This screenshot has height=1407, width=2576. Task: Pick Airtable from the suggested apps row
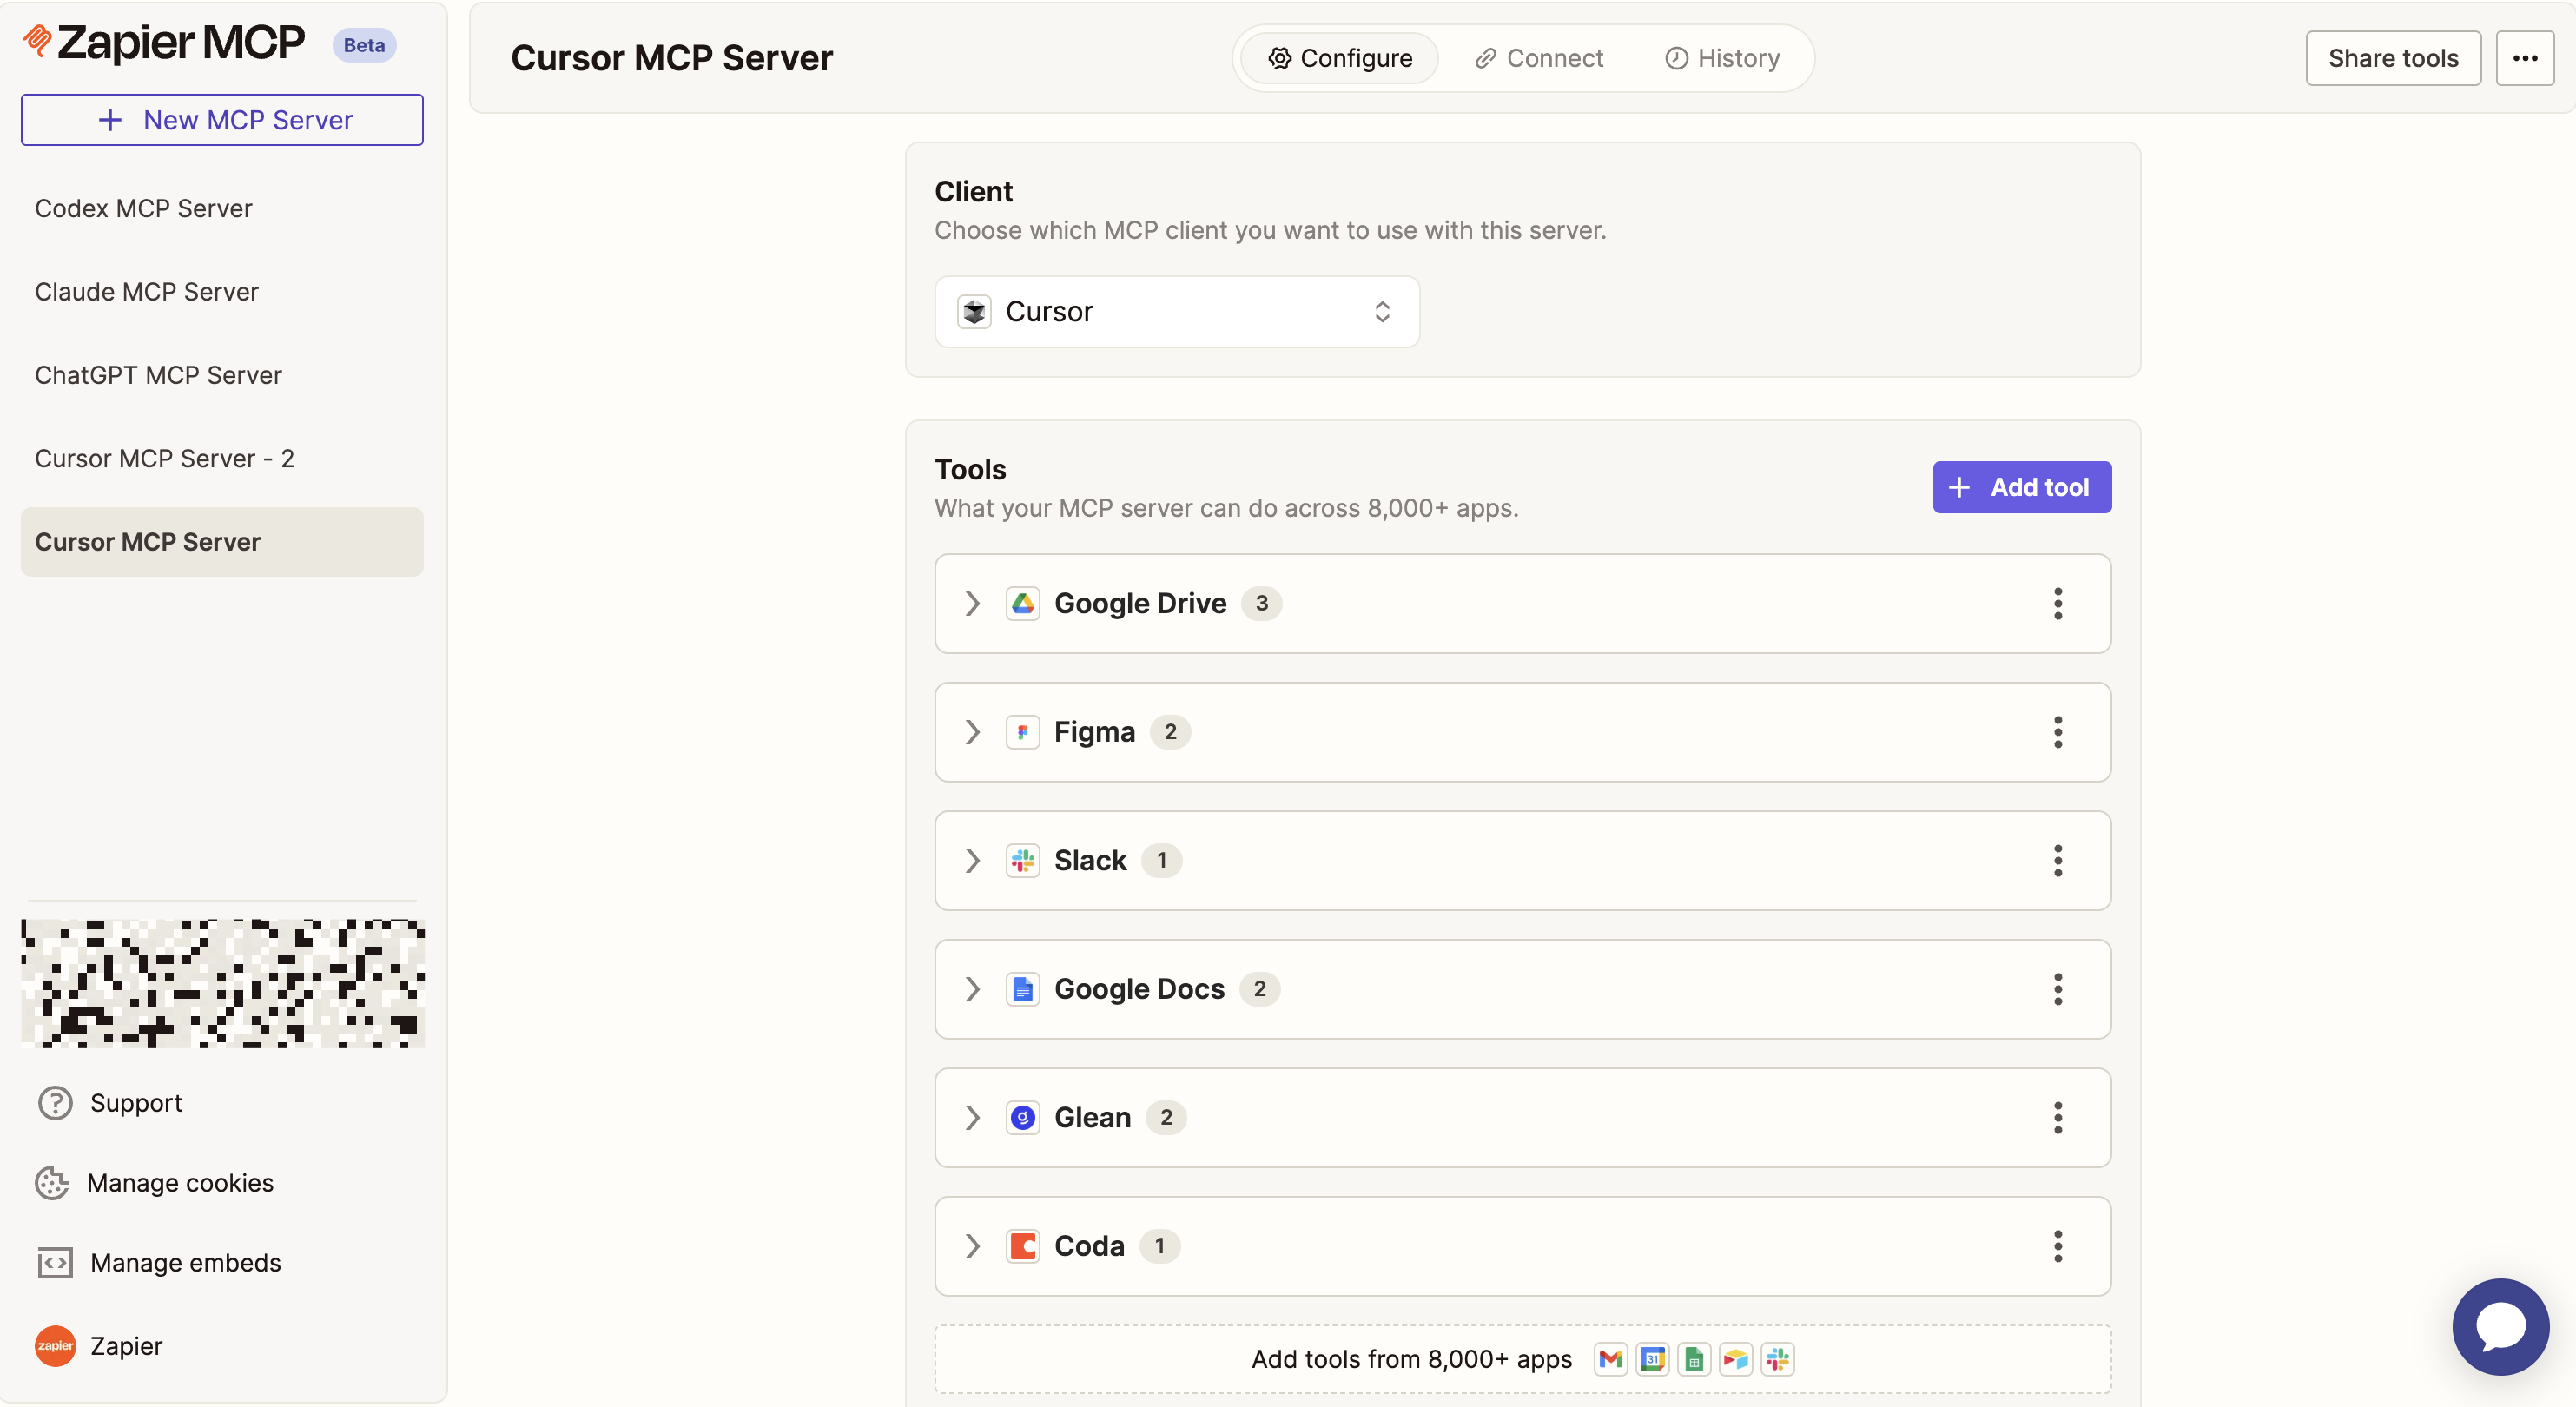click(x=1736, y=1360)
